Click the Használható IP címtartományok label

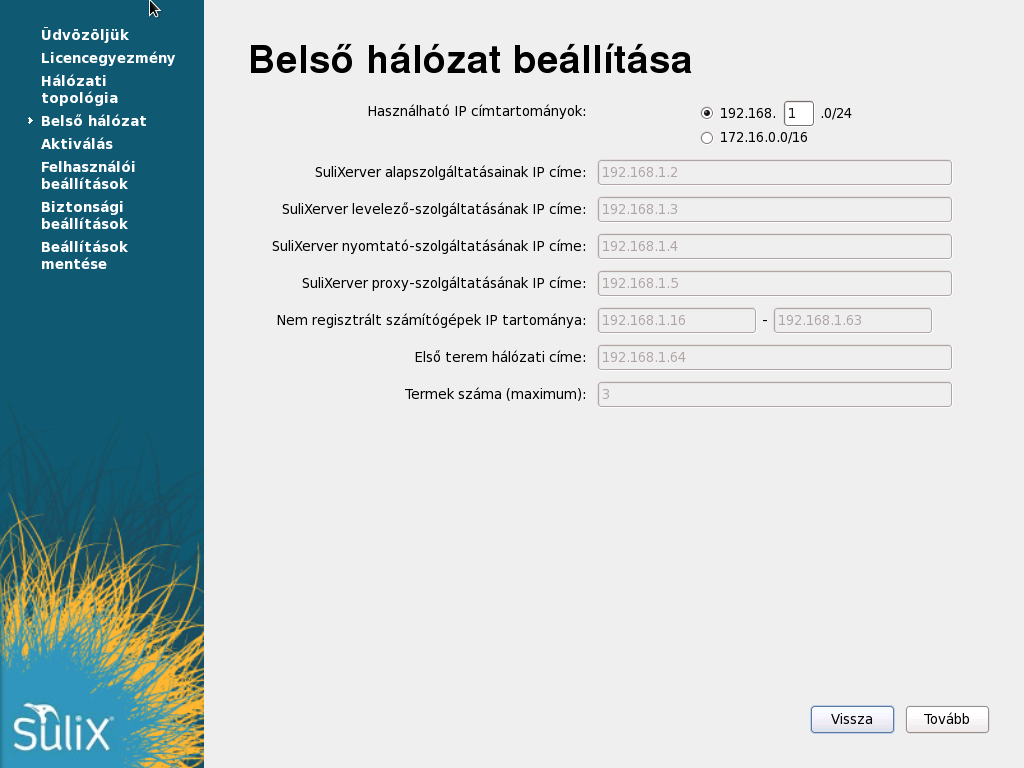click(x=477, y=111)
